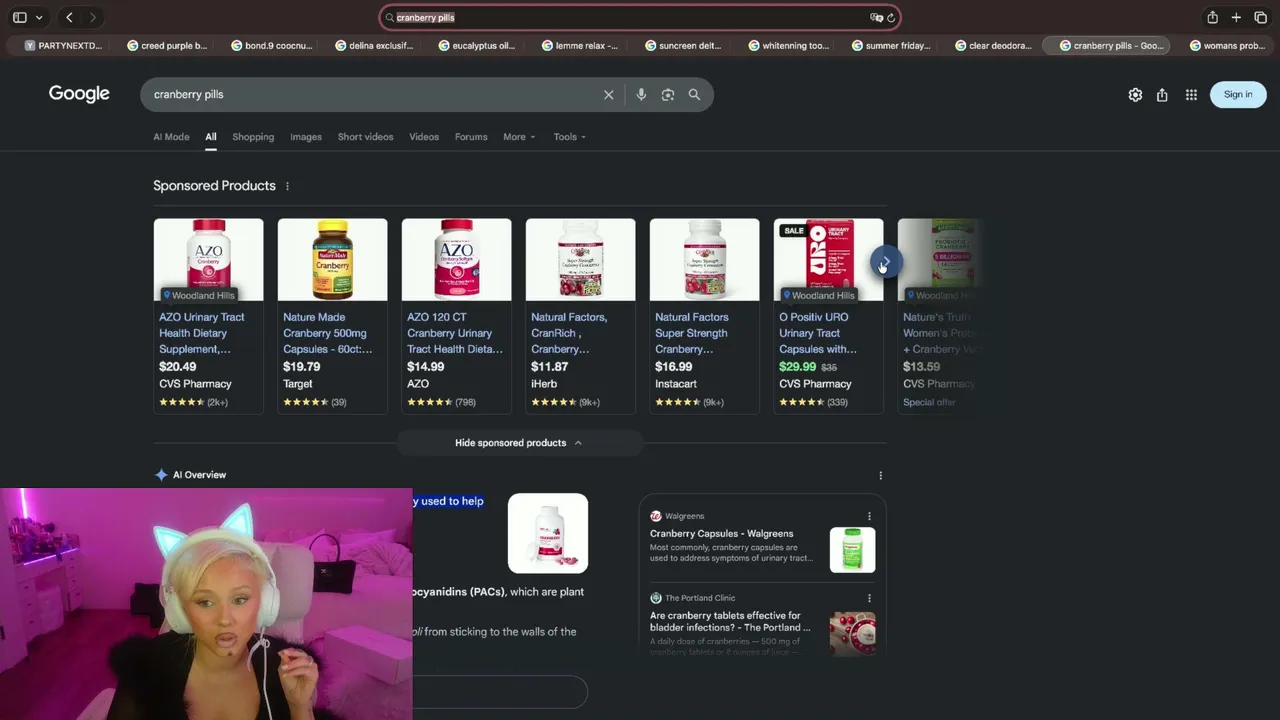Click the Woodland Hills label on AZO card
The image size is (1280, 720).
click(x=199, y=296)
